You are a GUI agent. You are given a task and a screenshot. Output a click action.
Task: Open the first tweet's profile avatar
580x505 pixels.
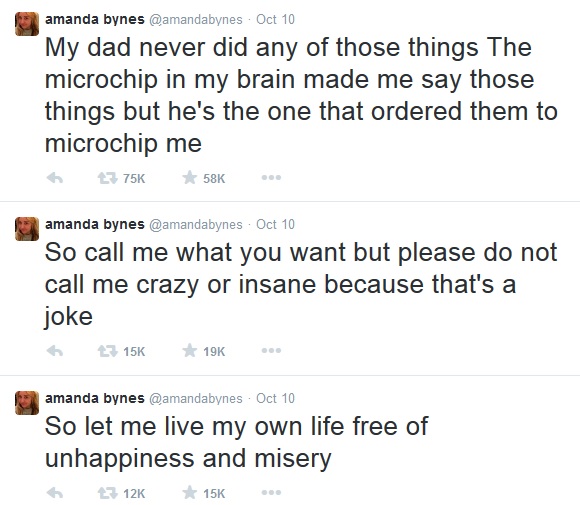pos(27,24)
